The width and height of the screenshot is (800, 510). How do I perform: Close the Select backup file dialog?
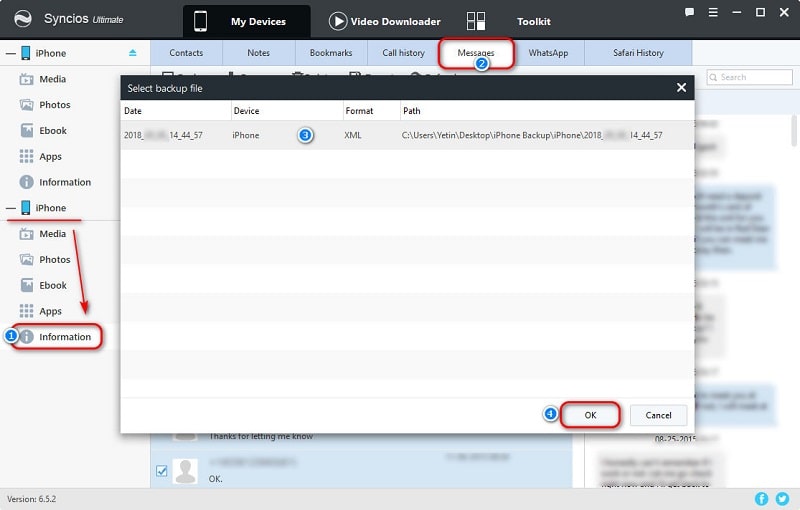[681, 88]
